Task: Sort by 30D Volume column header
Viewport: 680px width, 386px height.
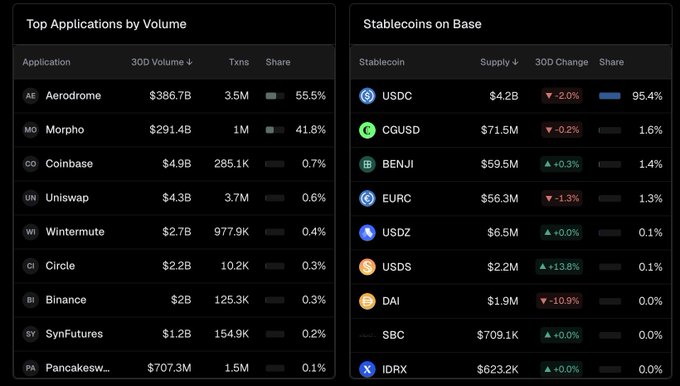Action: pos(162,62)
